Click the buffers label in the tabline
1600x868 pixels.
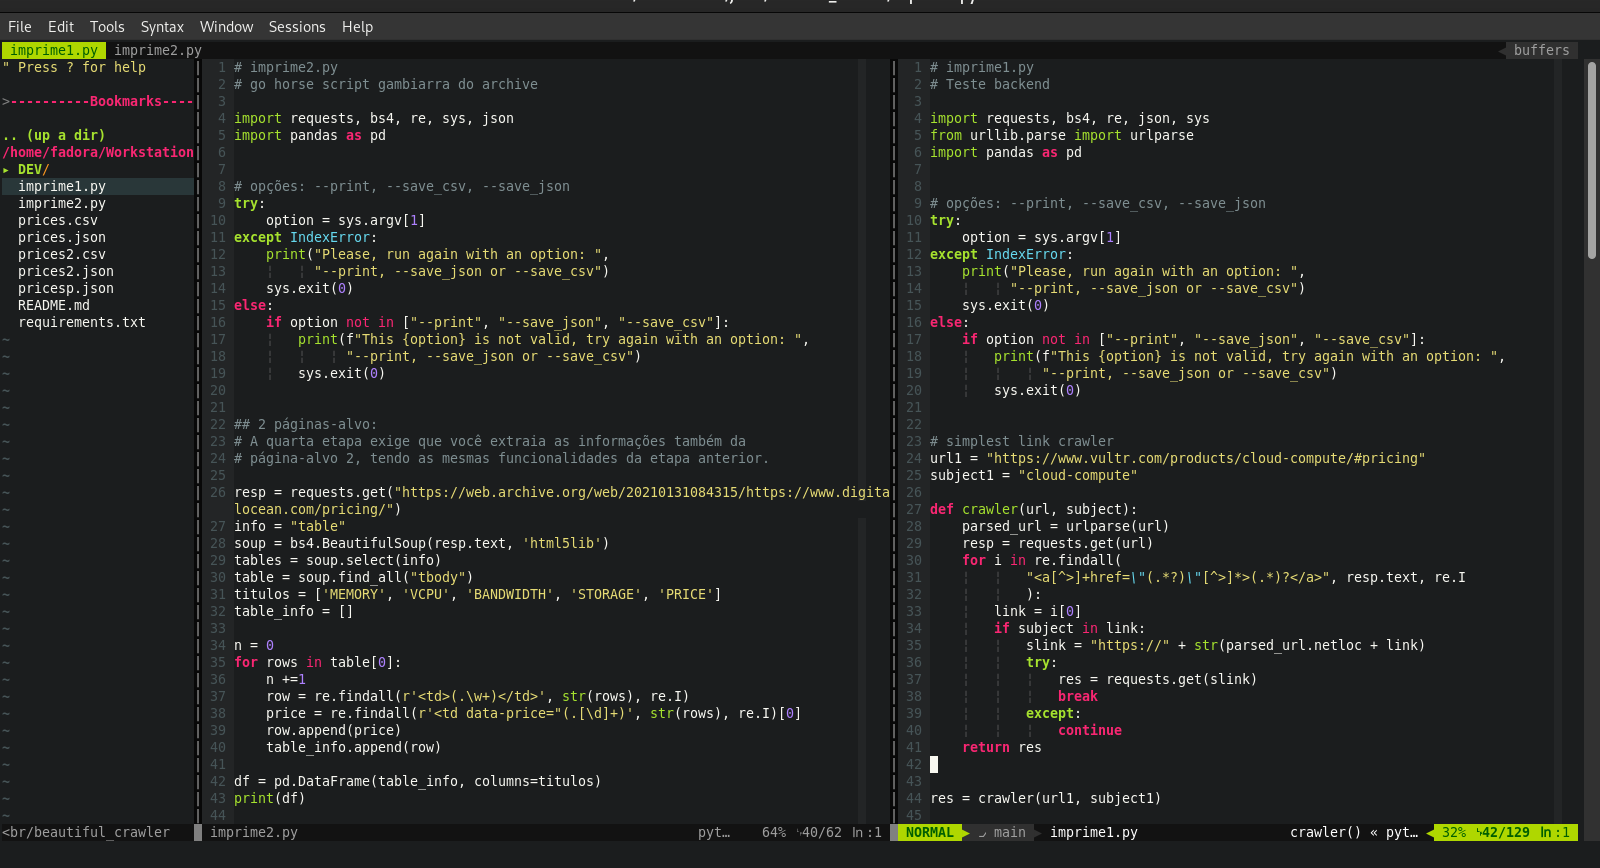click(x=1541, y=50)
